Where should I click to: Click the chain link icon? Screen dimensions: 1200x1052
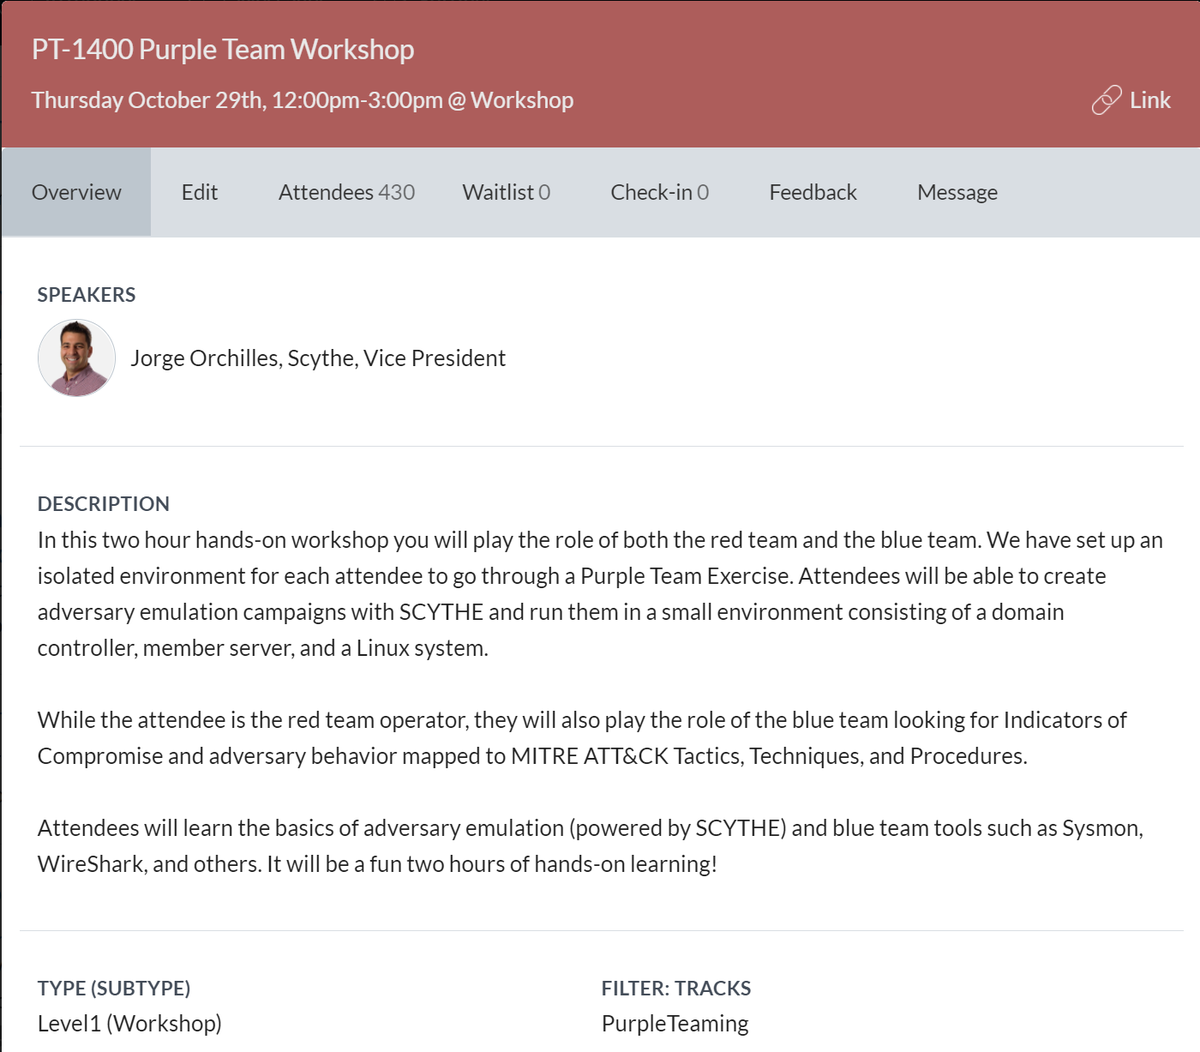(1106, 100)
